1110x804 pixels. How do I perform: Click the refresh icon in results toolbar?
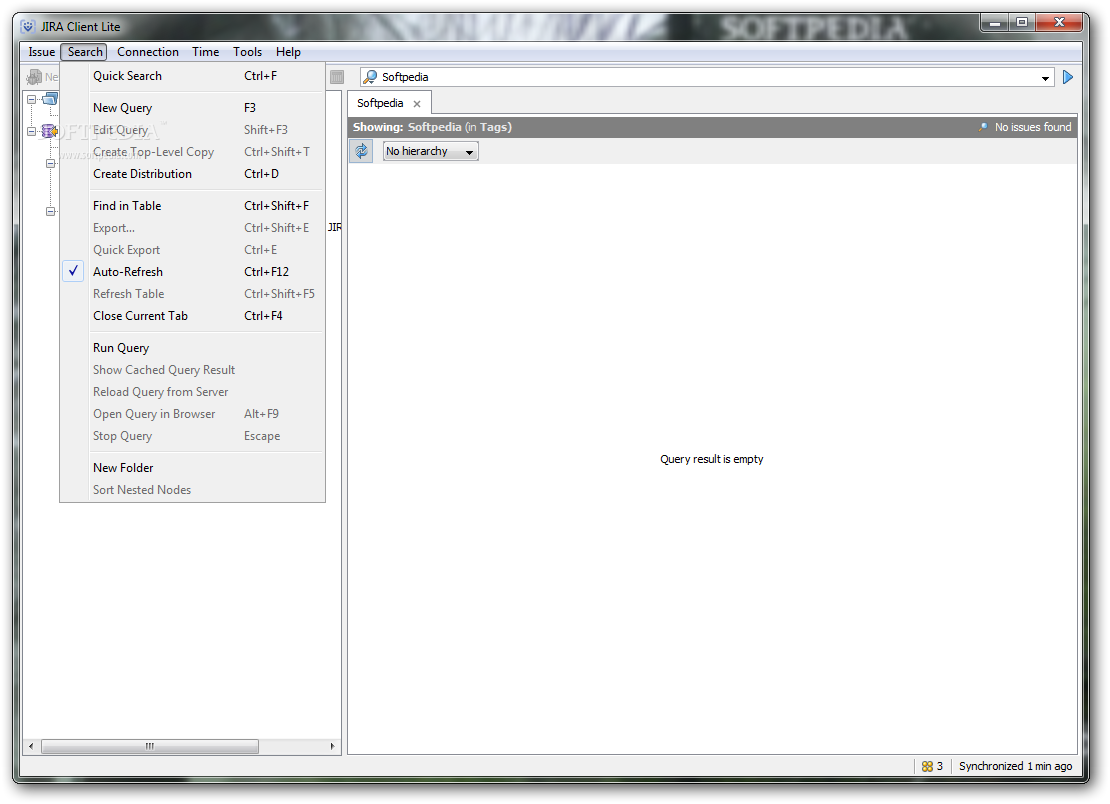click(361, 151)
